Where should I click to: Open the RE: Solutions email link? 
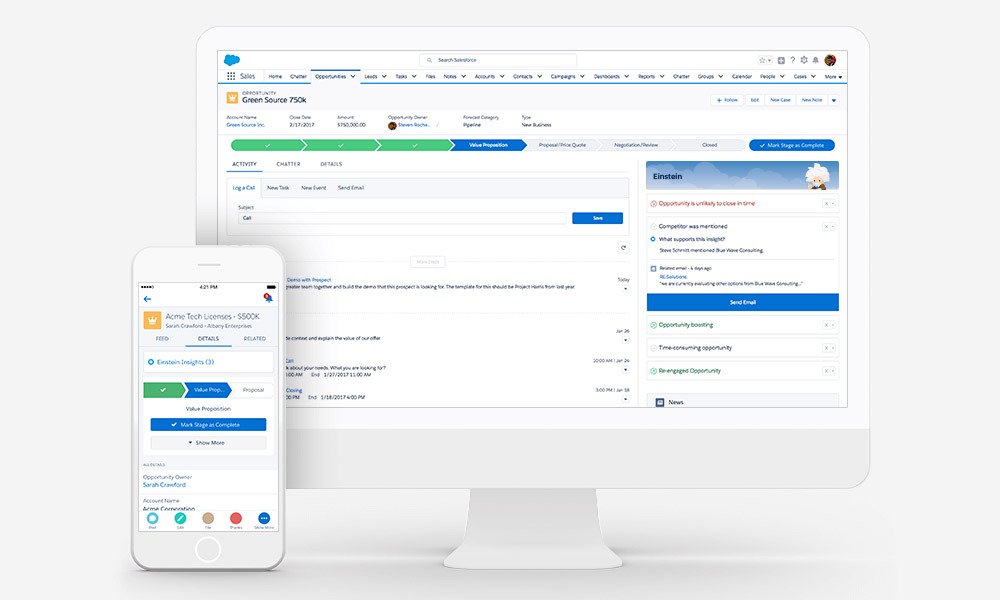[673, 277]
